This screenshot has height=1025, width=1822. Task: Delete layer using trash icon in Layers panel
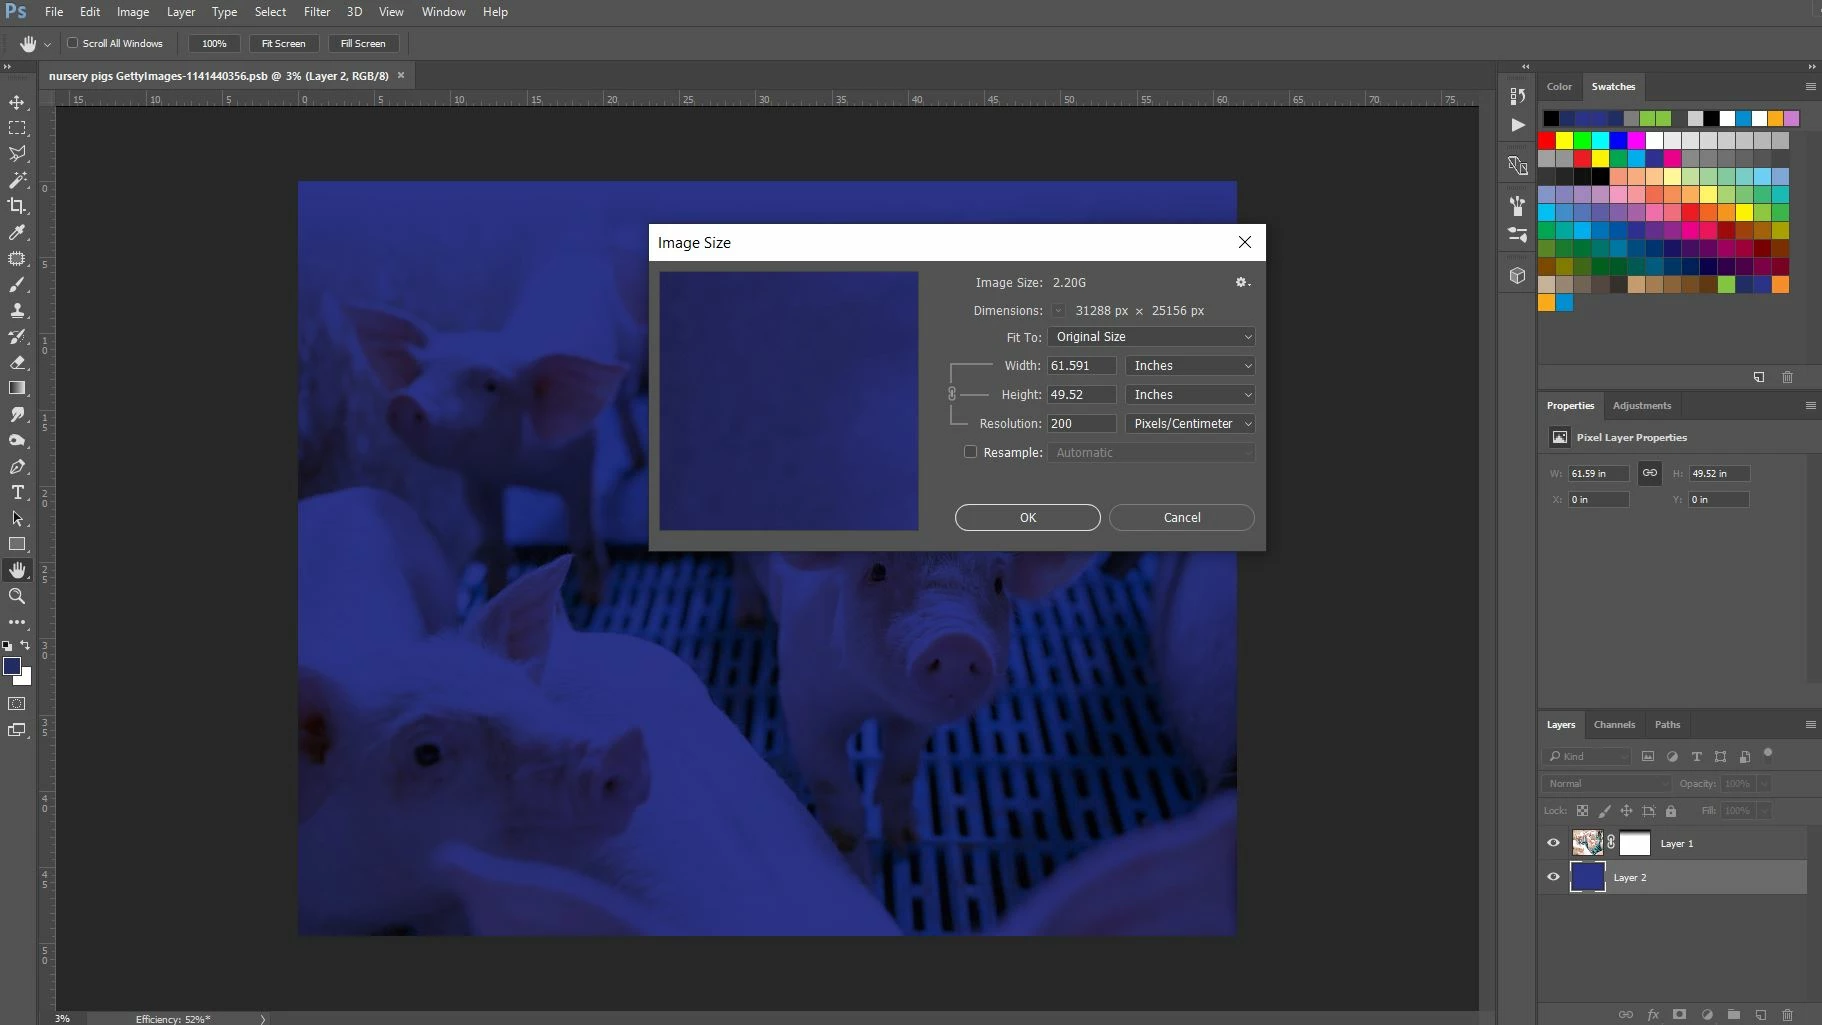pyautogui.click(x=1788, y=1014)
